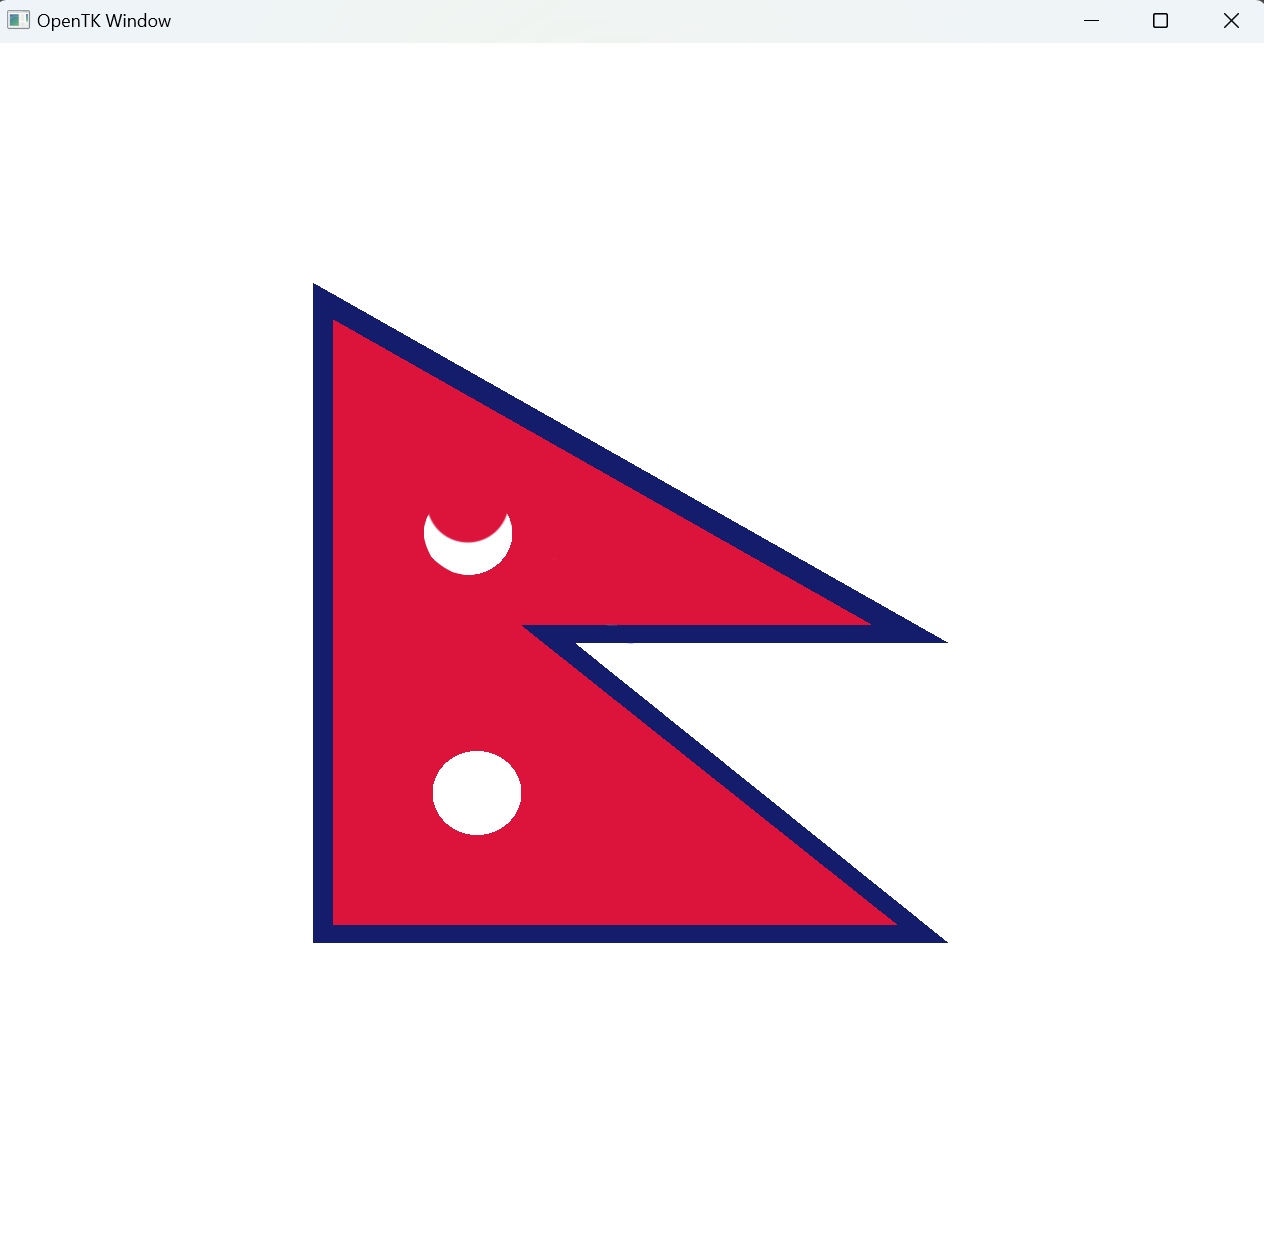Click the OpenTK application icon in titlebar
1264x1237 pixels.
point(18,19)
